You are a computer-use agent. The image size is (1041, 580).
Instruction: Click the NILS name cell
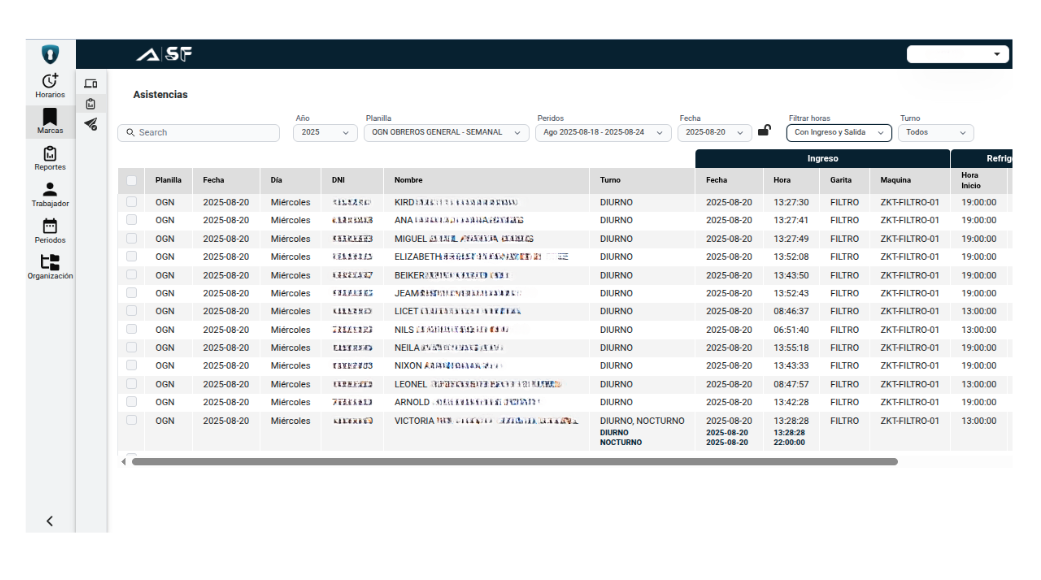tap(451, 330)
